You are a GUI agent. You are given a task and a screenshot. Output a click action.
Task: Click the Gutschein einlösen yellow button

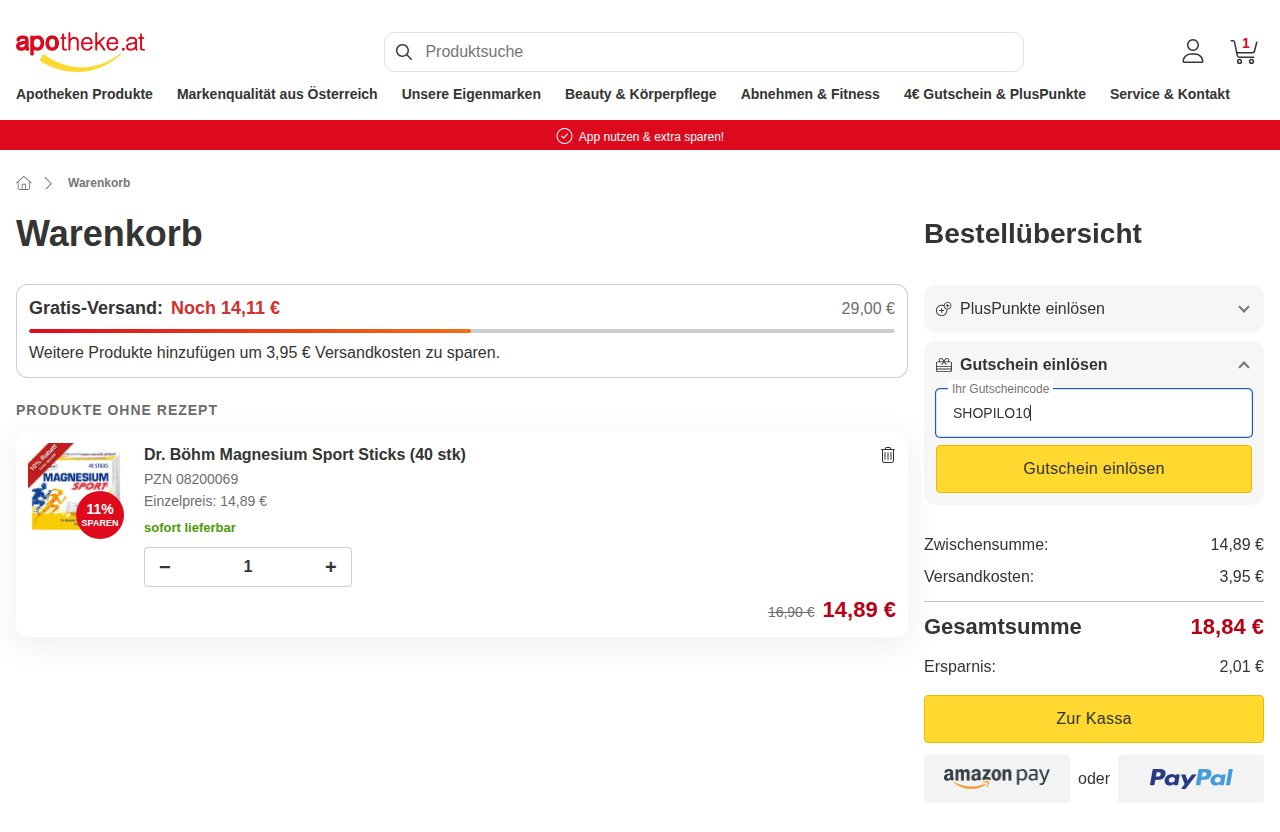coord(1094,469)
